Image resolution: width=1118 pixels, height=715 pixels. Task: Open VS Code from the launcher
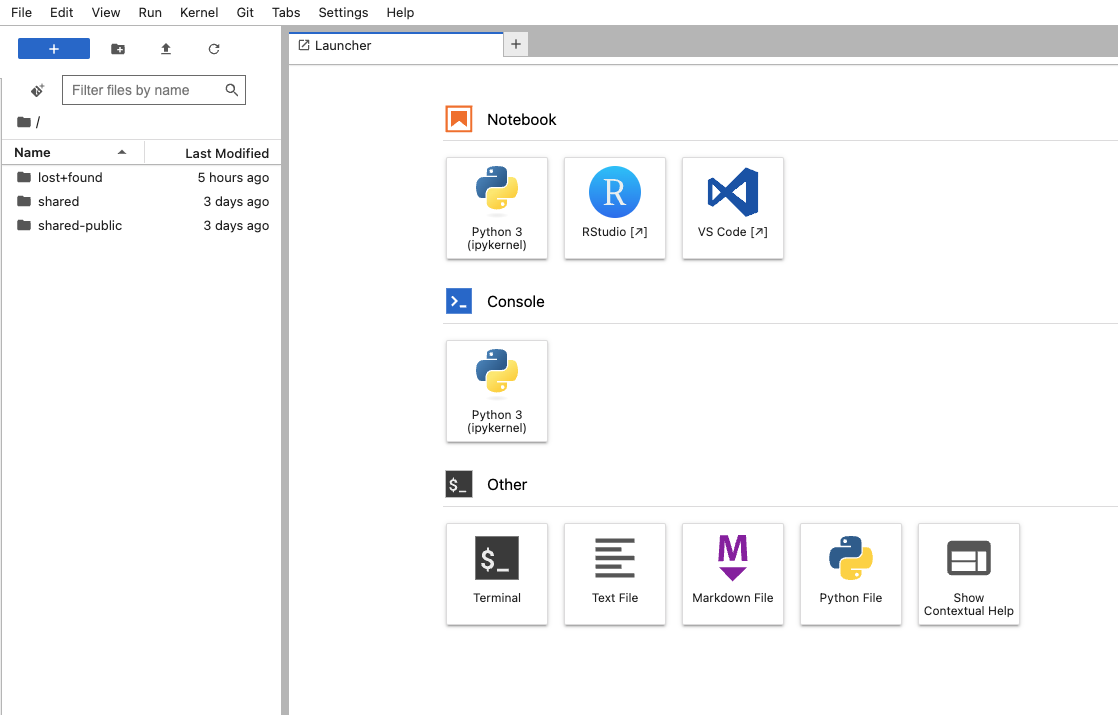[732, 208]
